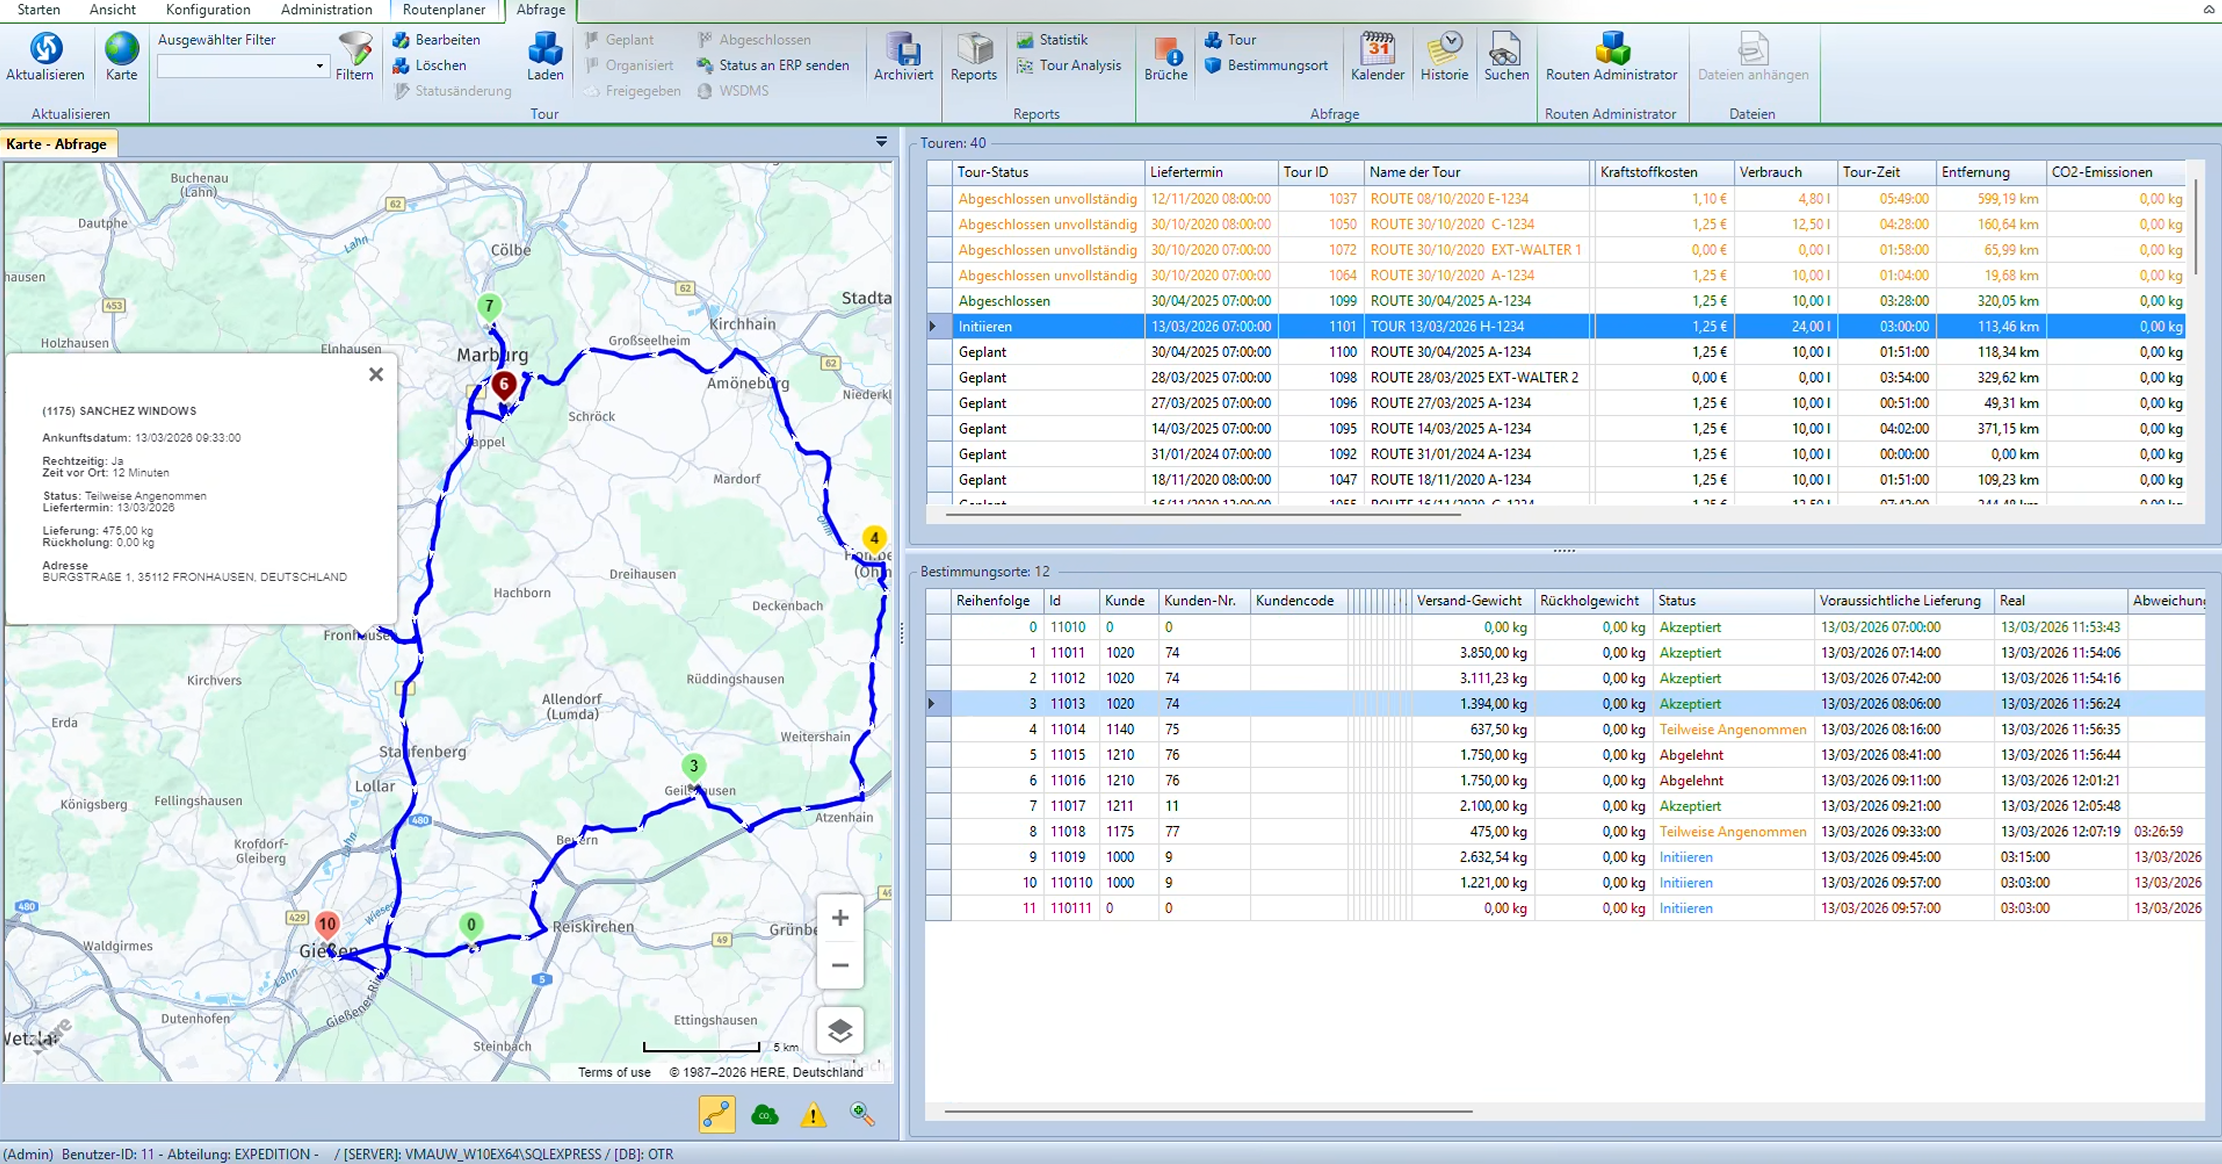Viewport: 2222px width, 1164px height.
Task: Click the vertical scrollbar of tours table
Action: click(2196, 228)
